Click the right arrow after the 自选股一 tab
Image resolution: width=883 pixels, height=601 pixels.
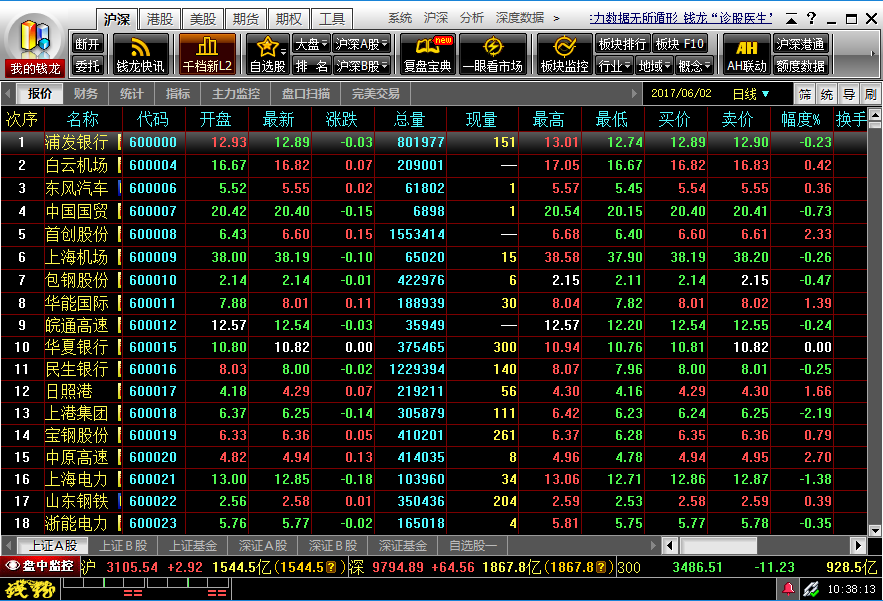point(653,545)
